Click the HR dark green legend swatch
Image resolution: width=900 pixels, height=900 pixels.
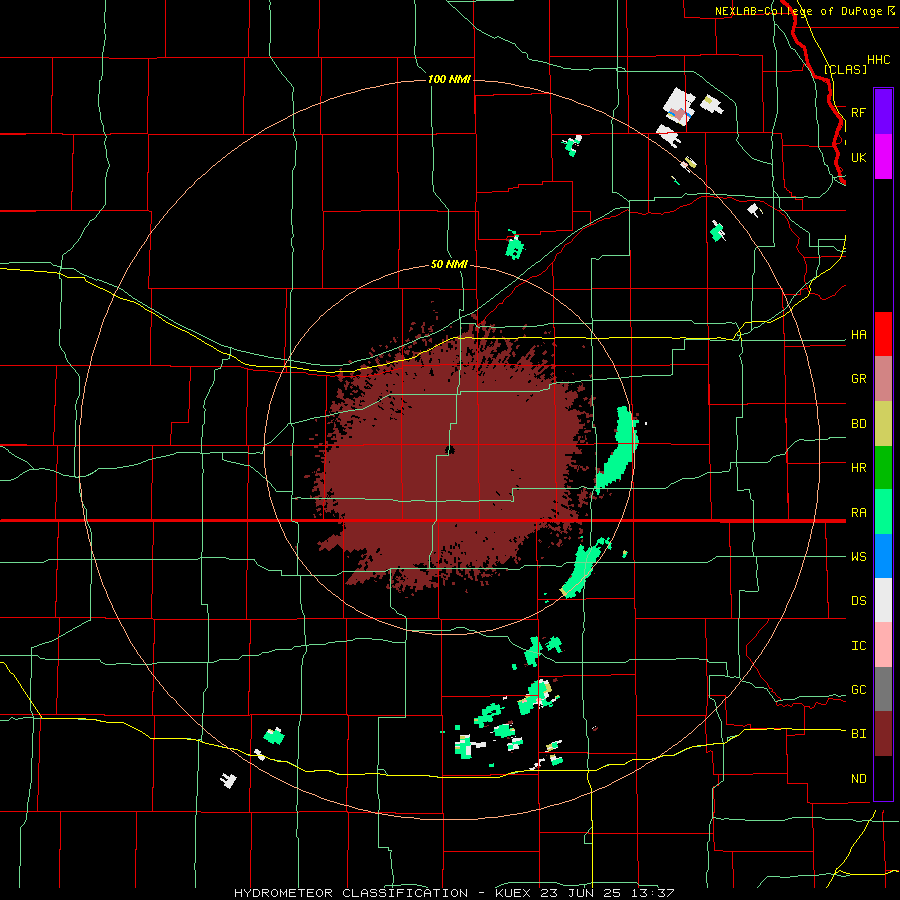[x=883, y=467]
